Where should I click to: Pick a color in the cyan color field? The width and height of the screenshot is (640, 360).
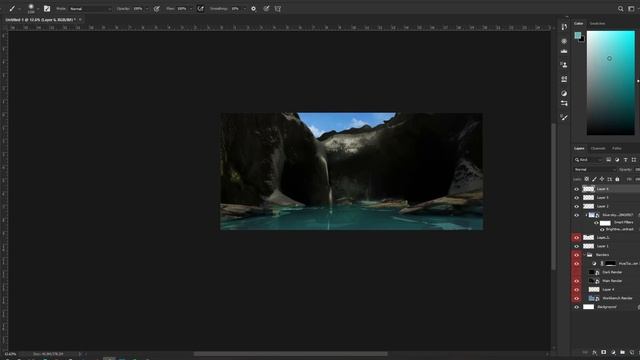tap(611, 83)
